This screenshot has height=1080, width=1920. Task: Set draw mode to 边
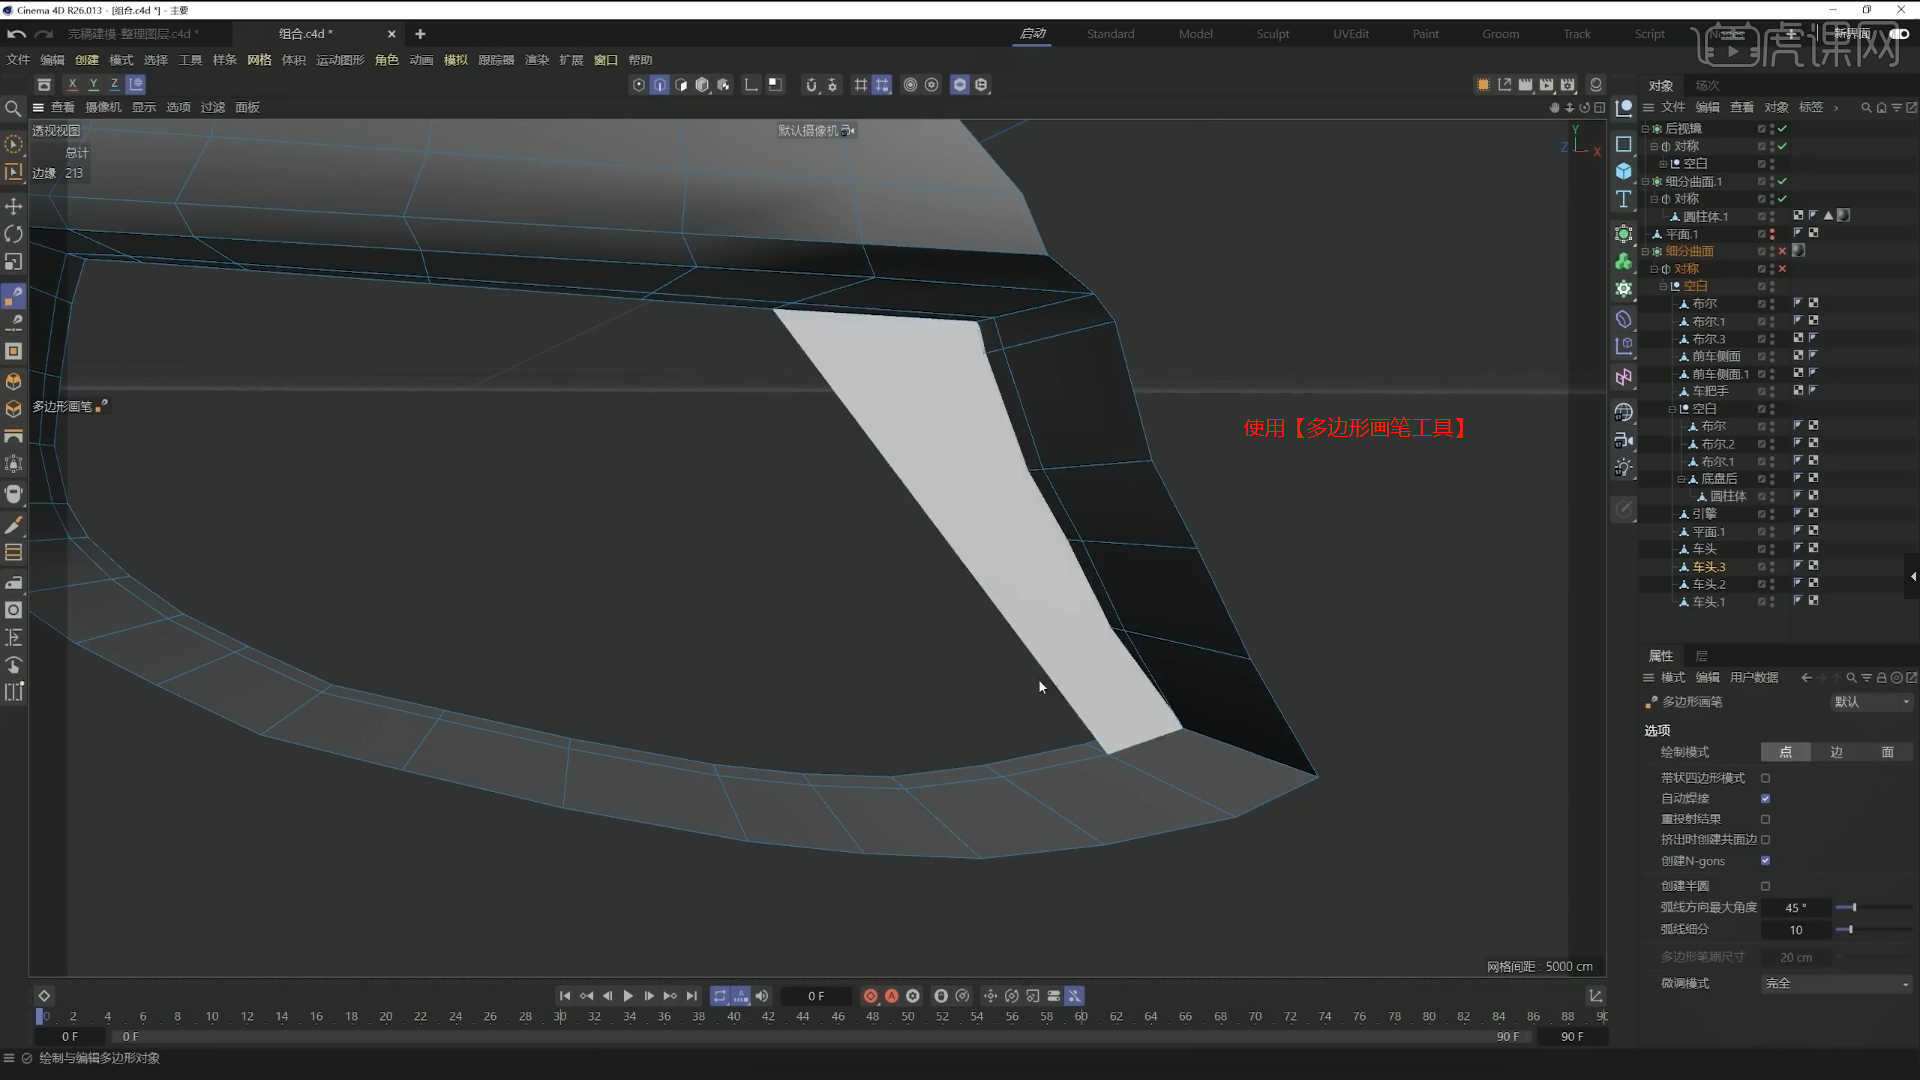1836,752
